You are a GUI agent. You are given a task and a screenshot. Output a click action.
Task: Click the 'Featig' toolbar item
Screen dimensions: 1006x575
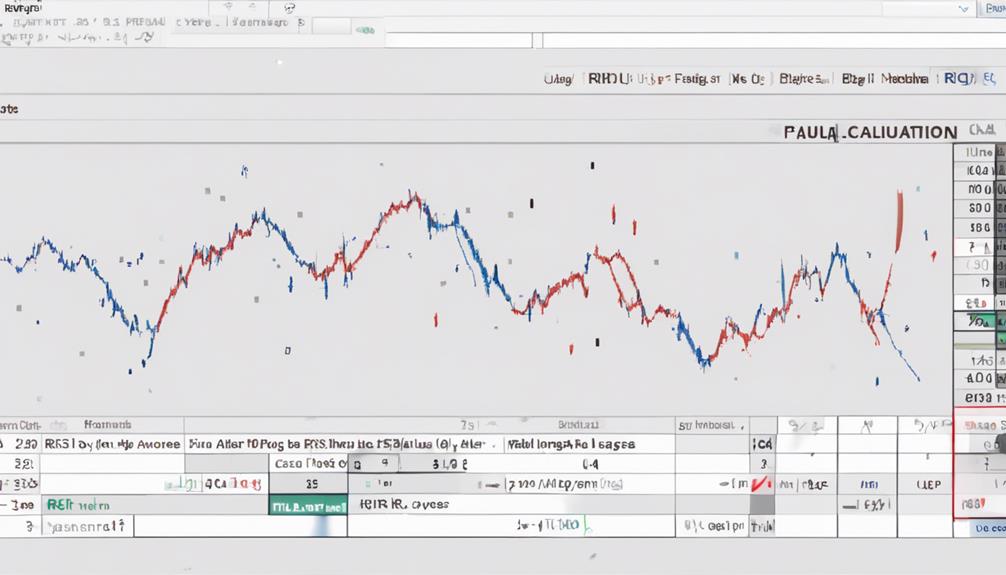pos(697,79)
